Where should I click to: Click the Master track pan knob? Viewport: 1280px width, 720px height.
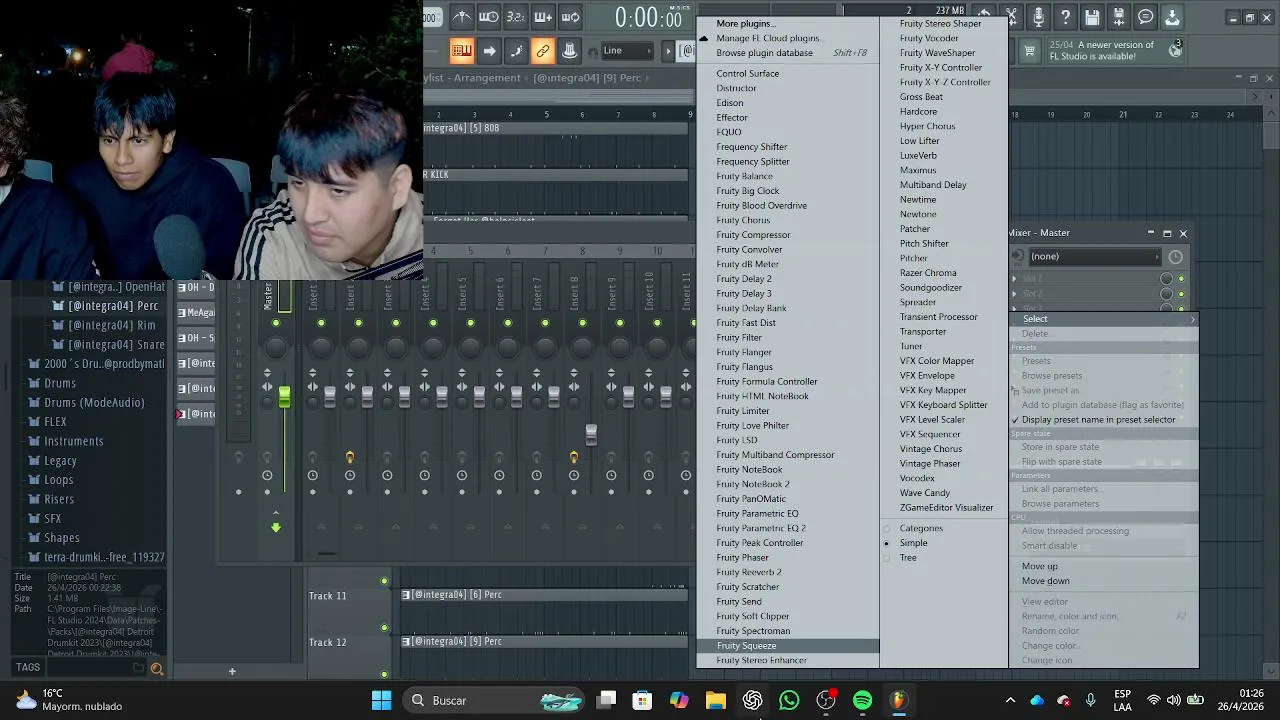point(276,347)
